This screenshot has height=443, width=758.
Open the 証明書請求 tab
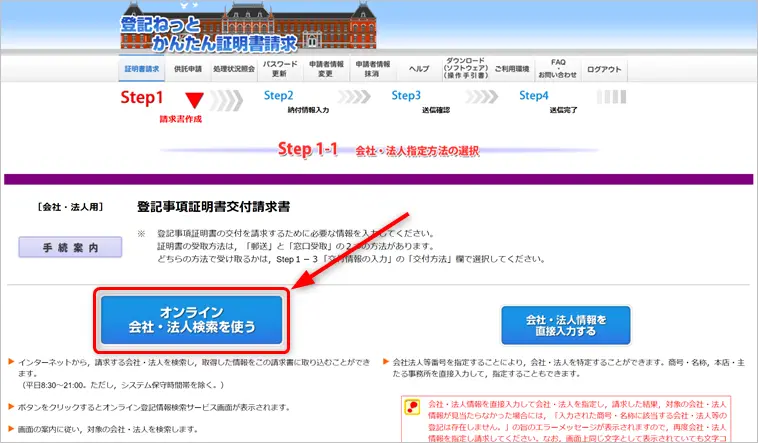[142, 70]
